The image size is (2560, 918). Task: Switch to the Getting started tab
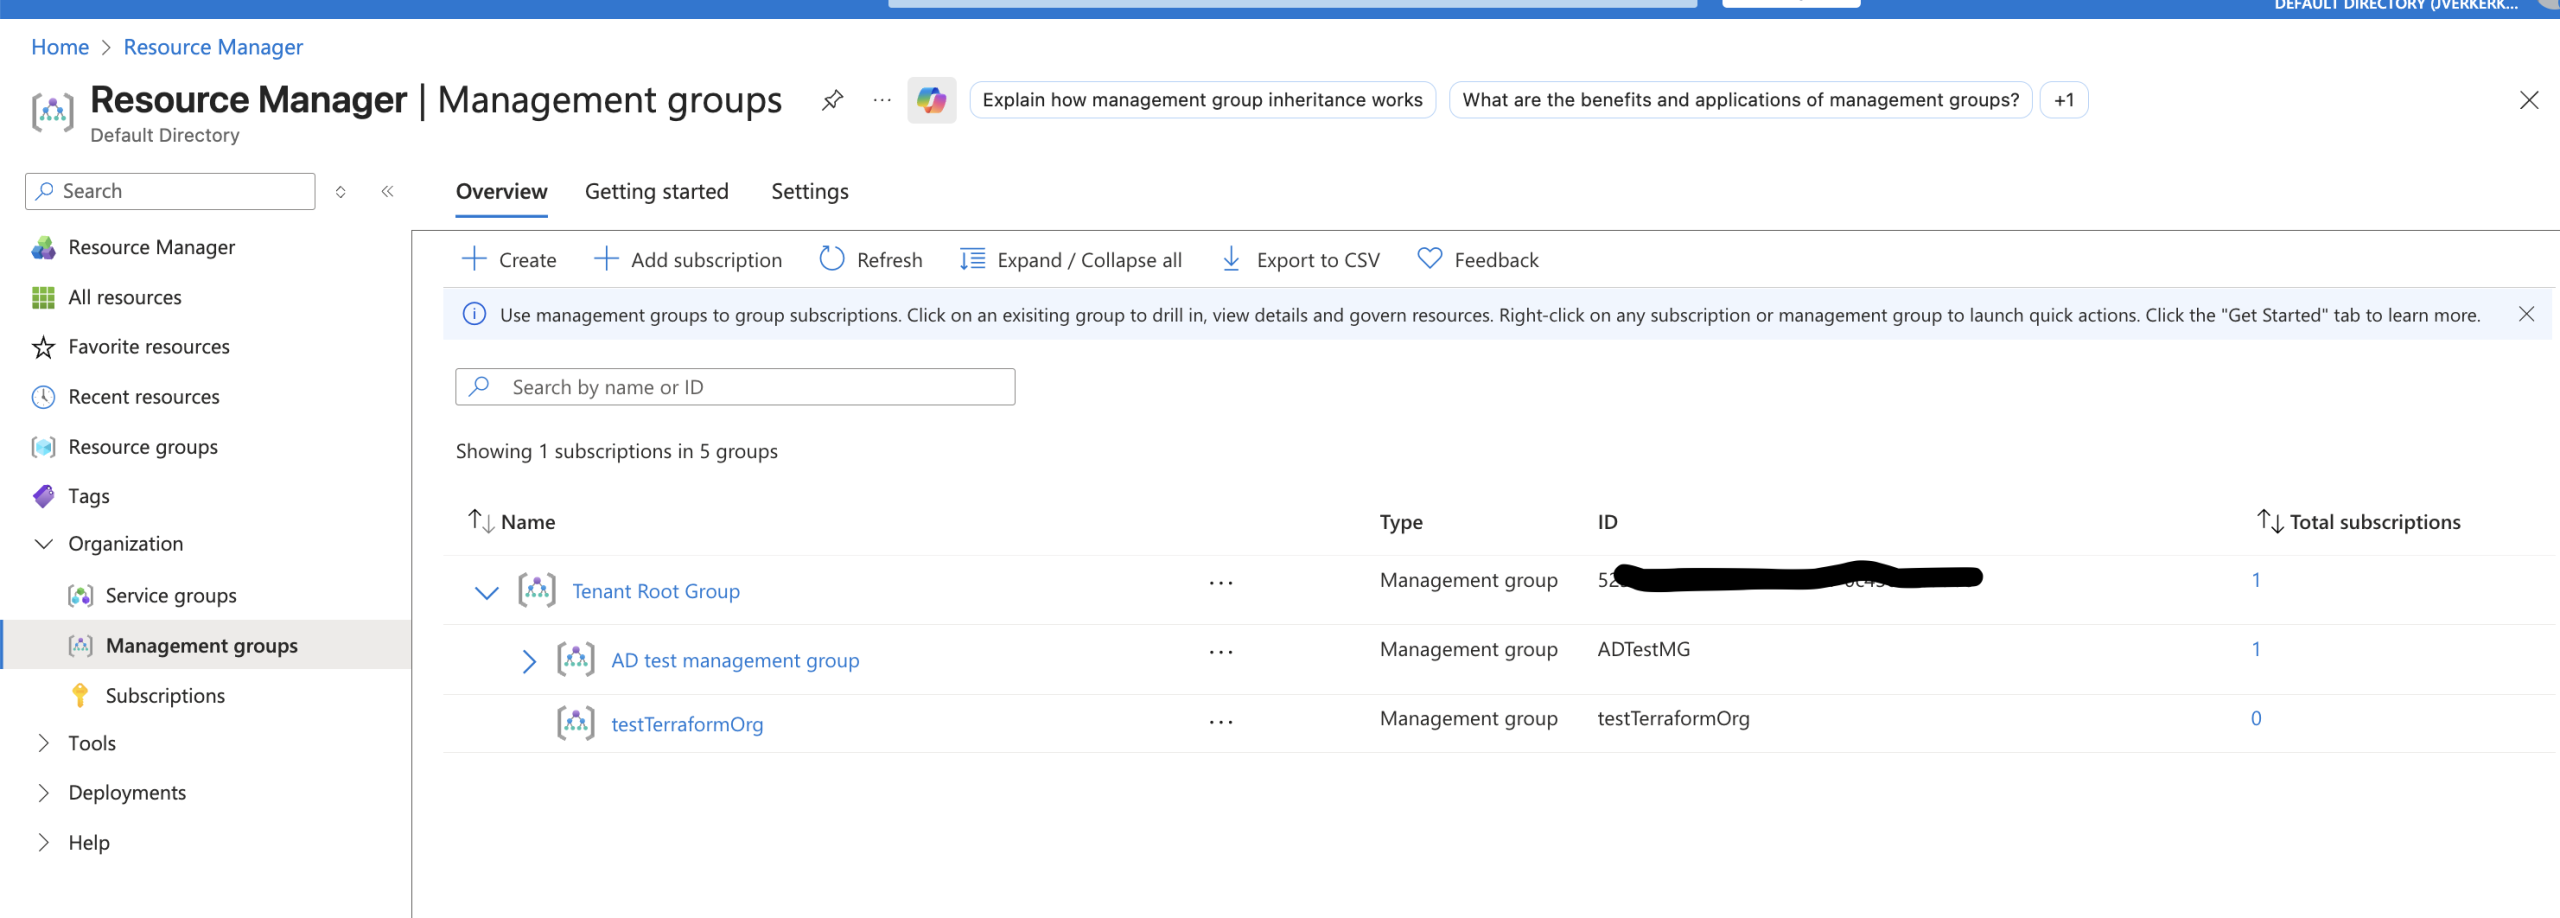[x=657, y=191]
